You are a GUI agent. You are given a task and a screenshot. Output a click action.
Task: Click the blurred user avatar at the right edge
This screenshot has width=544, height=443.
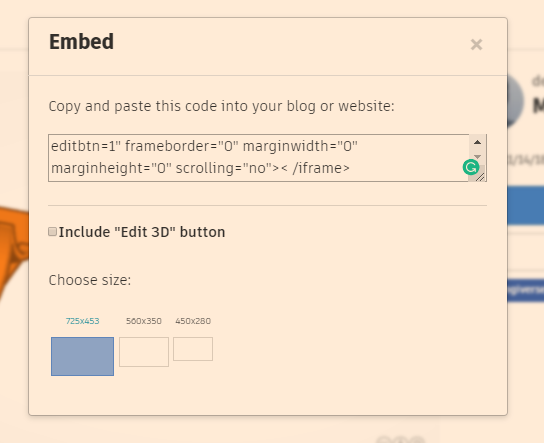(x=515, y=101)
